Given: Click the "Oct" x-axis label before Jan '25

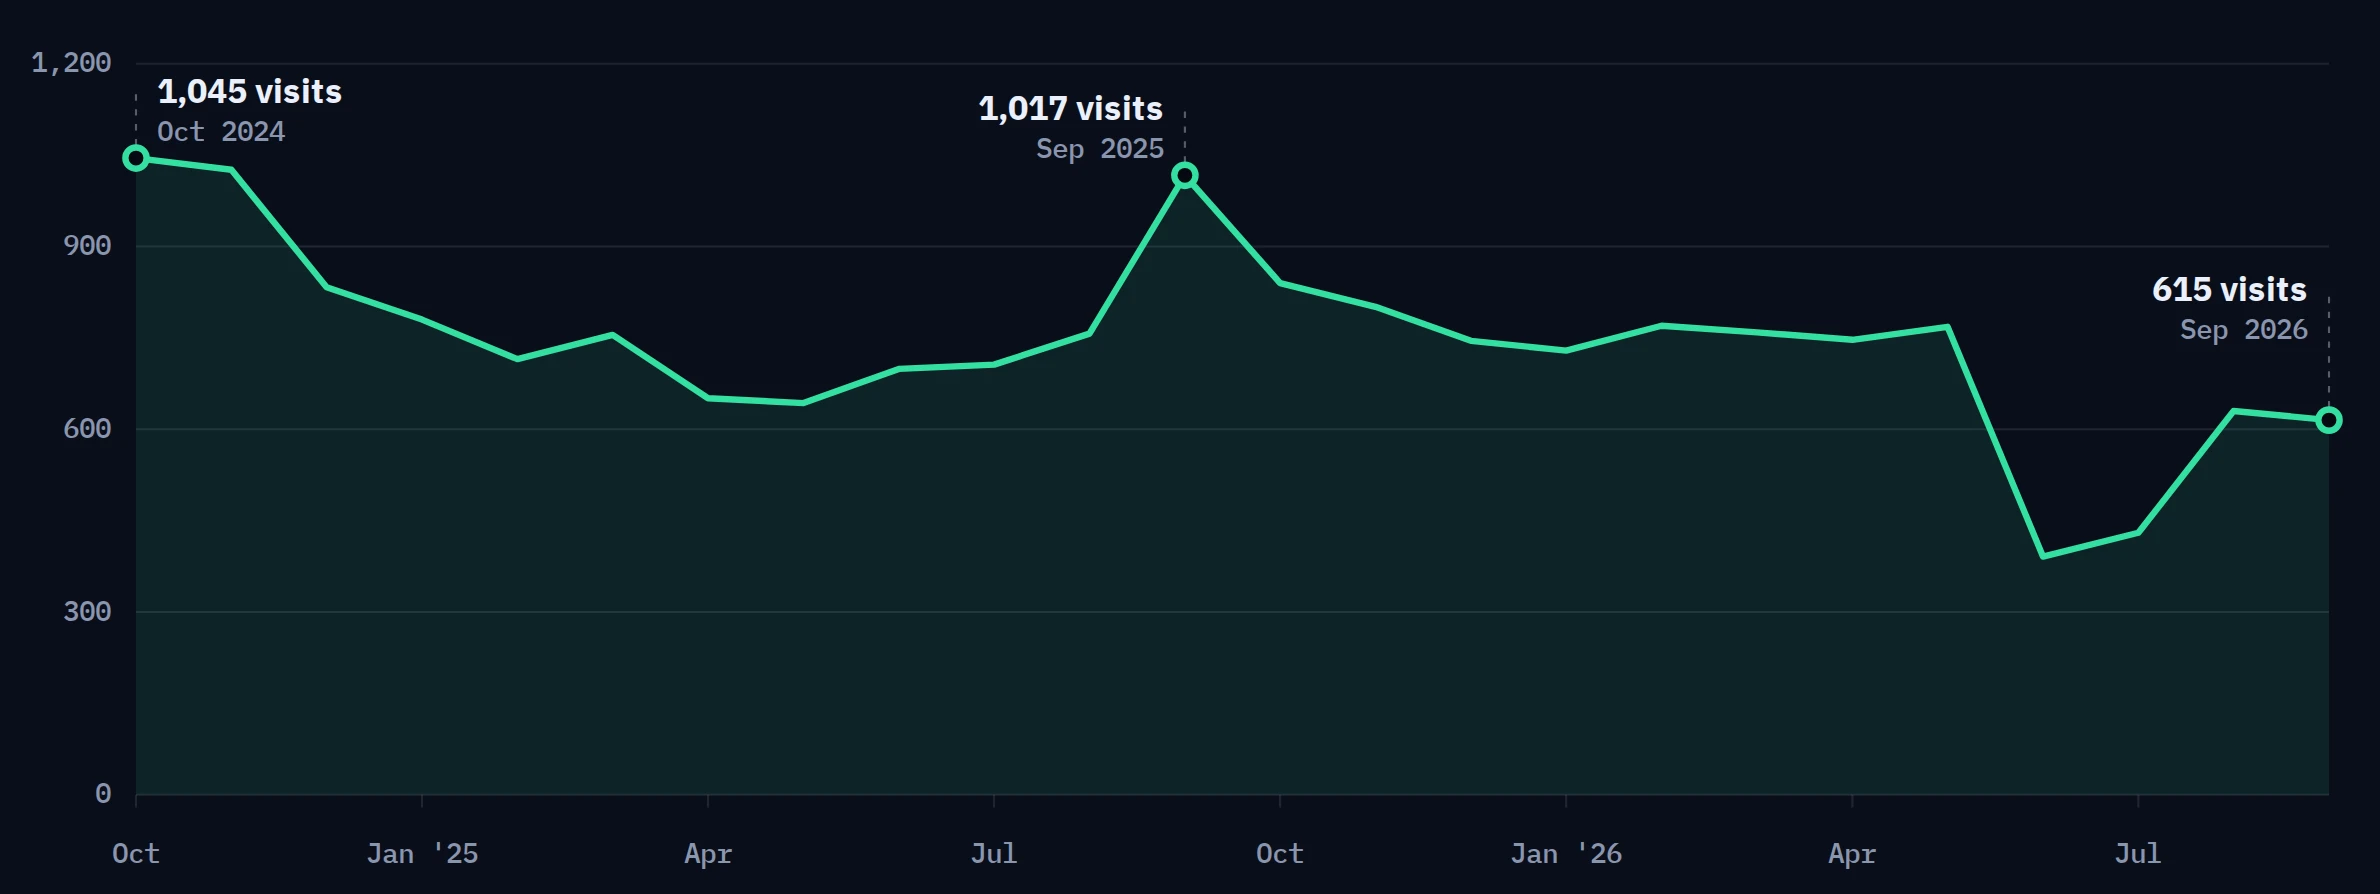Looking at the screenshot, I should pos(136,854).
